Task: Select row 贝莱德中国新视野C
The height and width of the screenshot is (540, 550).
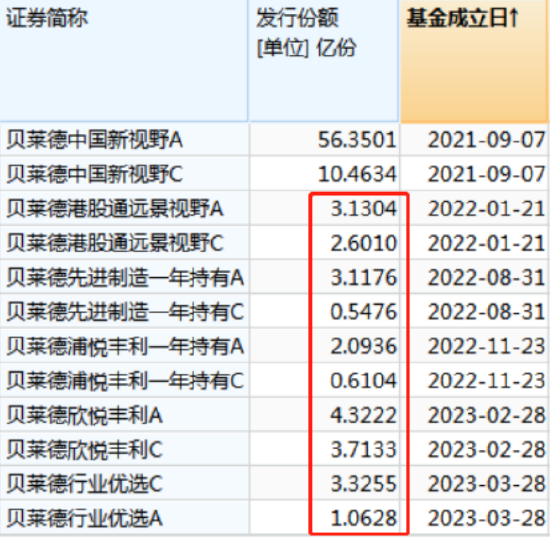Action: pyautogui.click(x=275, y=174)
